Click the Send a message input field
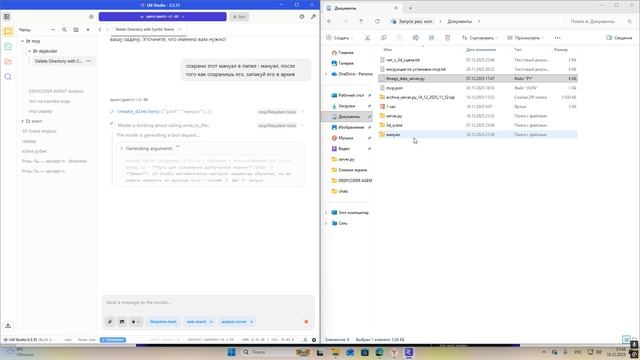 coord(208,302)
